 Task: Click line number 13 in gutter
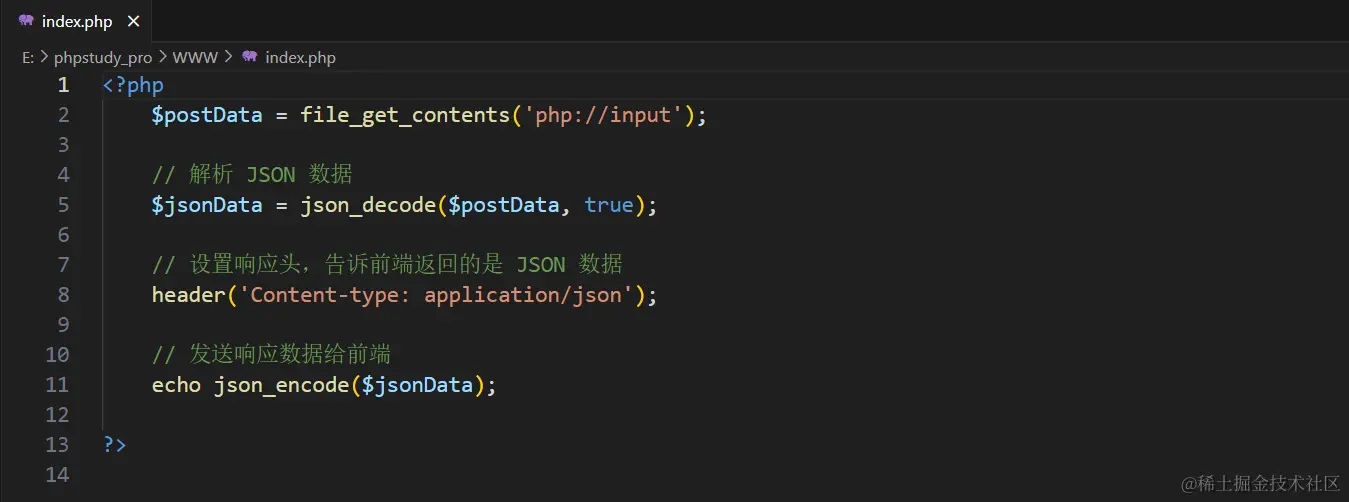coord(57,445)
